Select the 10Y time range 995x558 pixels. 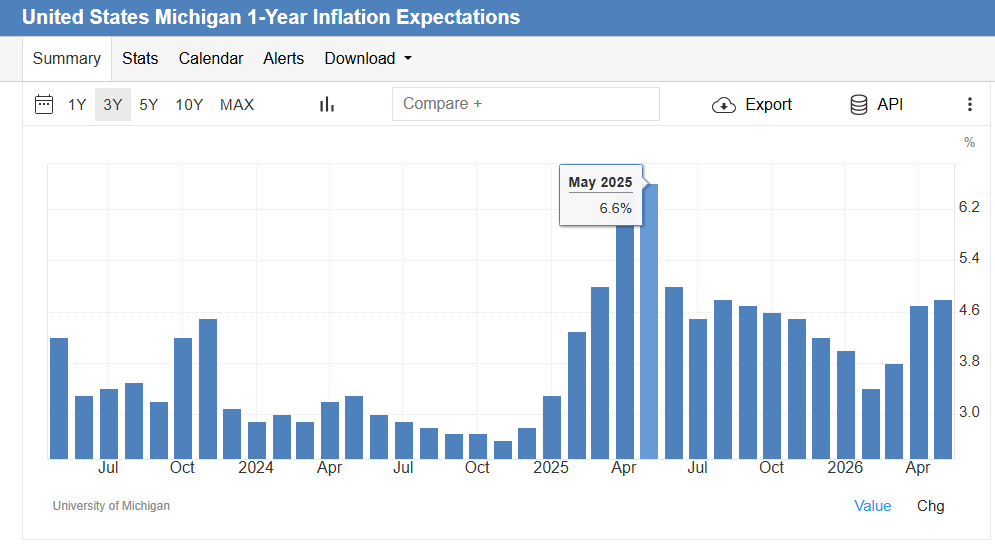[189, 105]
